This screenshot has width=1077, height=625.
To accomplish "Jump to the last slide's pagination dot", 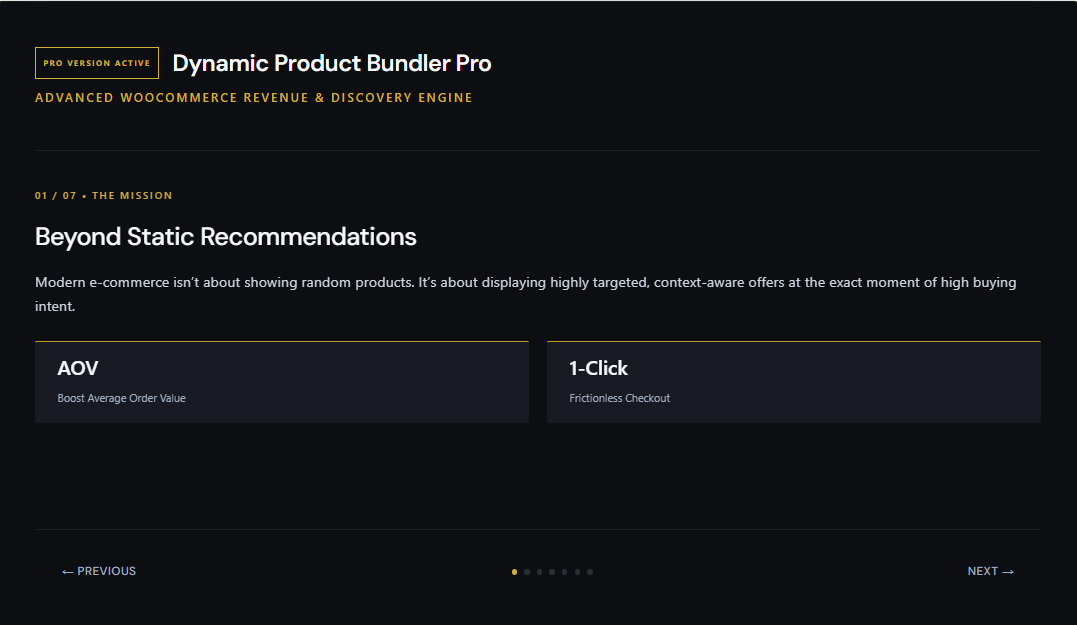I will coord(590,571).
